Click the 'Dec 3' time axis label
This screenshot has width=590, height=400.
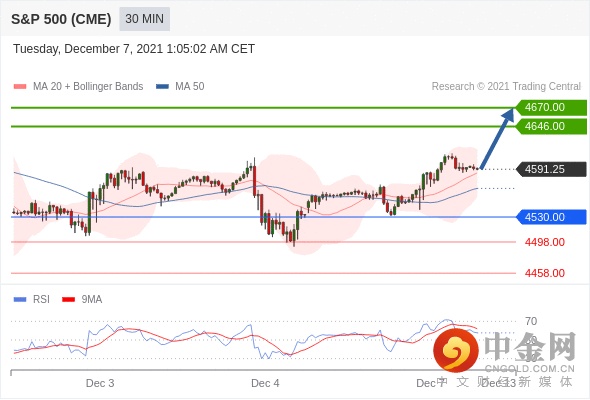(100, 383)
